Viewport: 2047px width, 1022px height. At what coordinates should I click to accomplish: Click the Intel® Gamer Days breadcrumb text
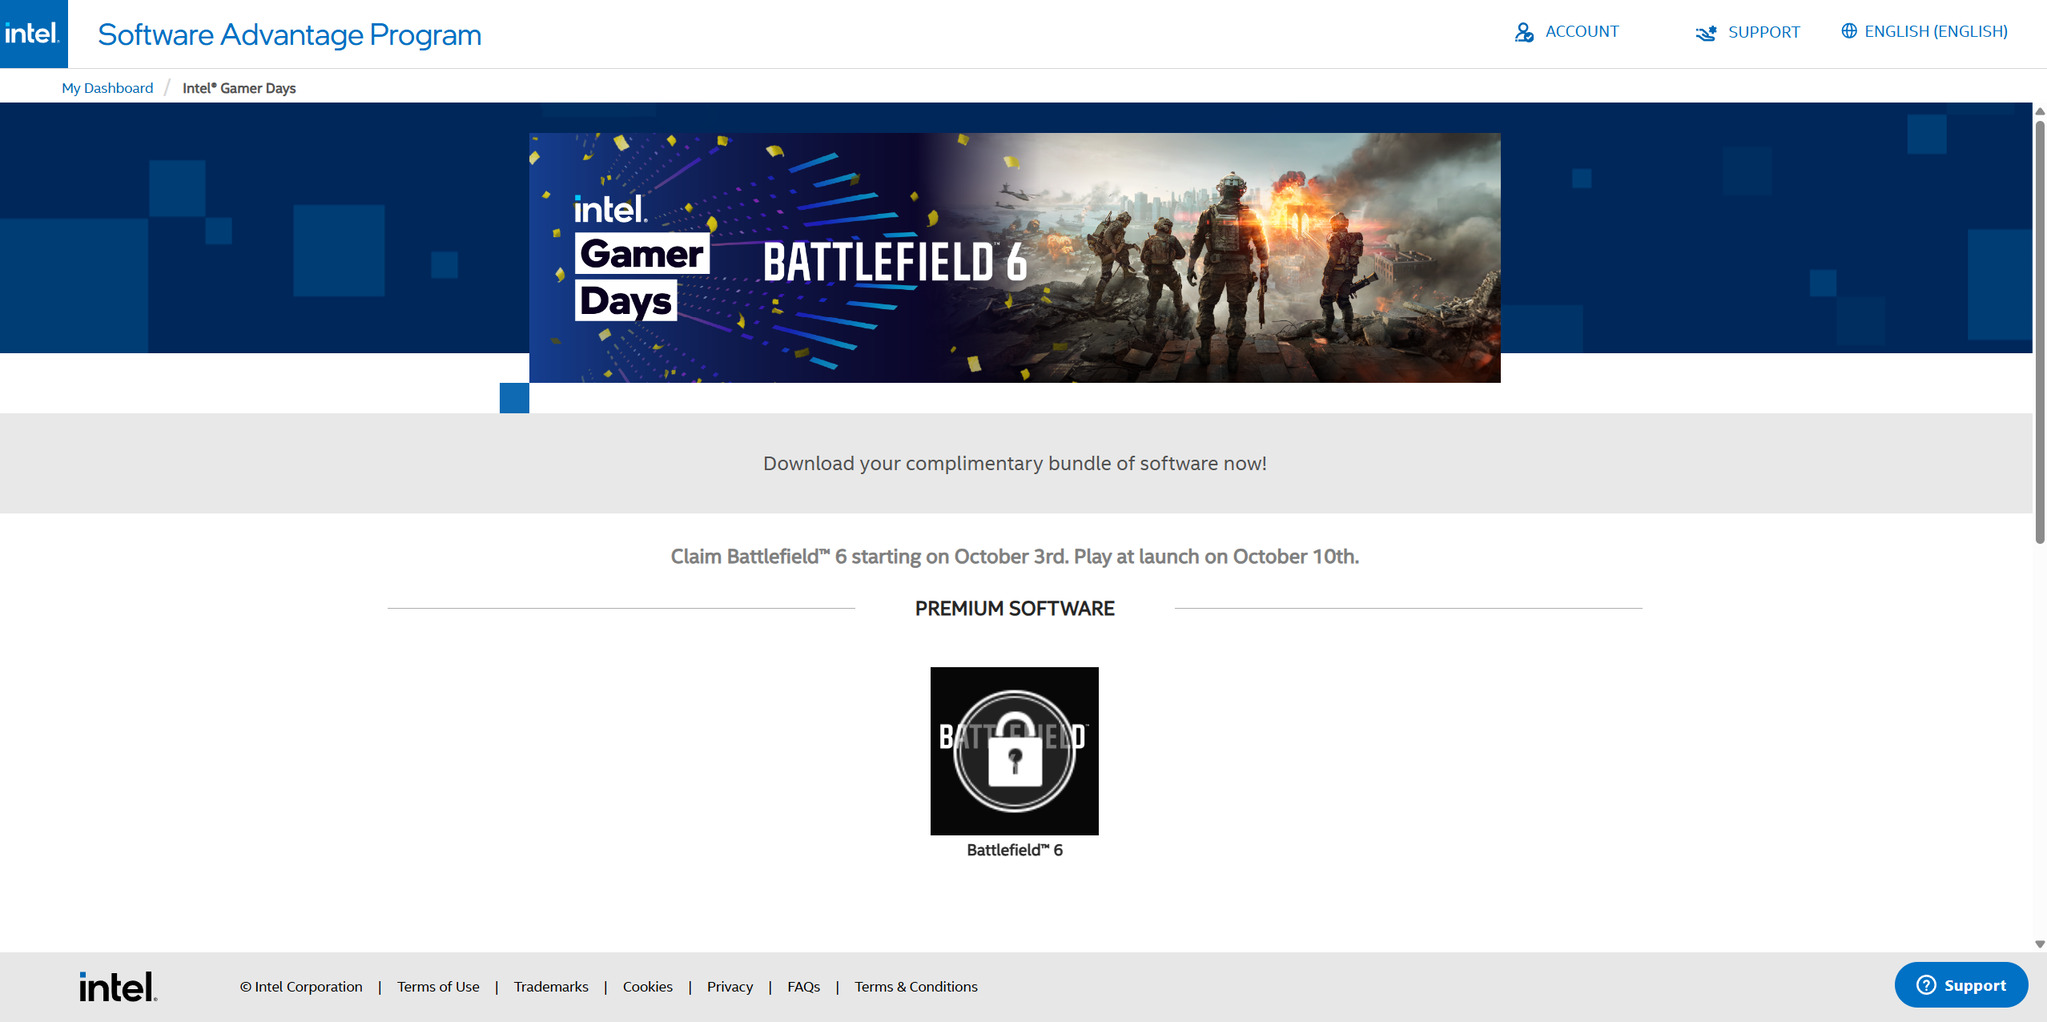(239, 88)
